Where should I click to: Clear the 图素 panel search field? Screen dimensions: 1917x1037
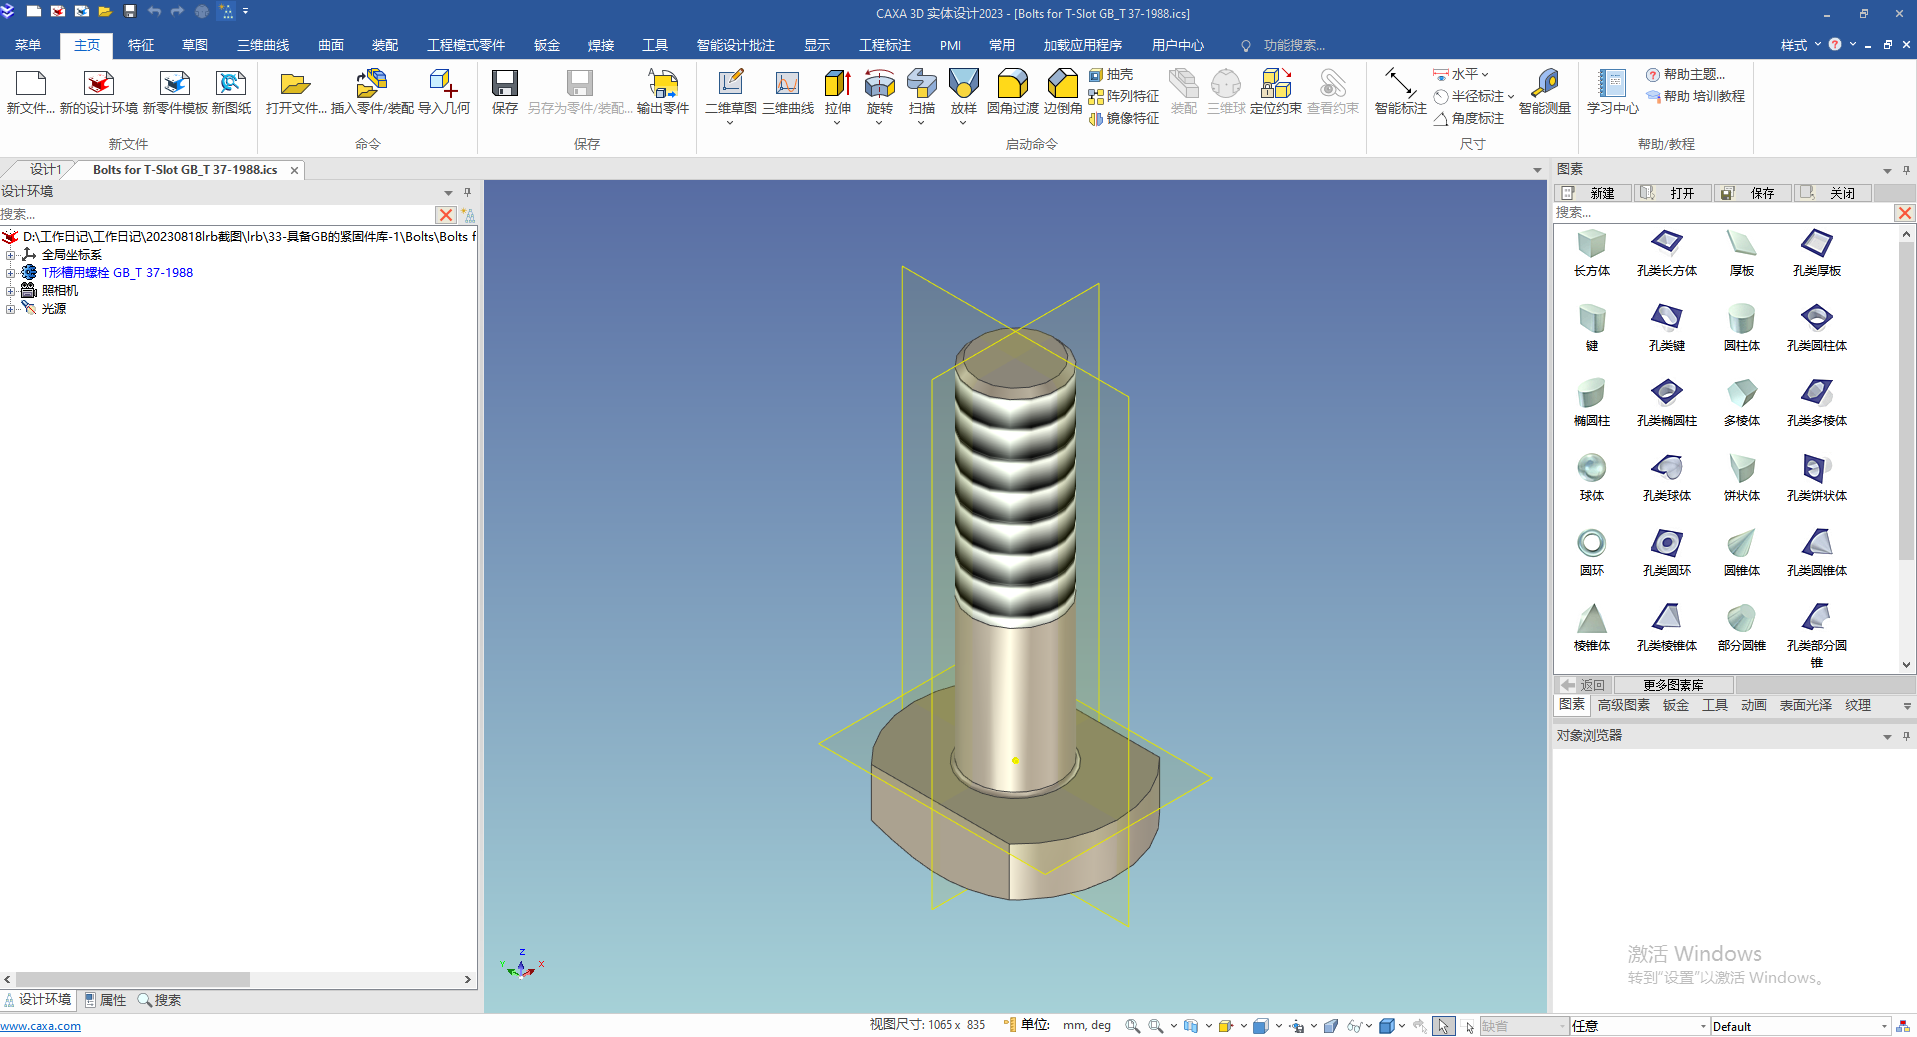[1905, 213]
